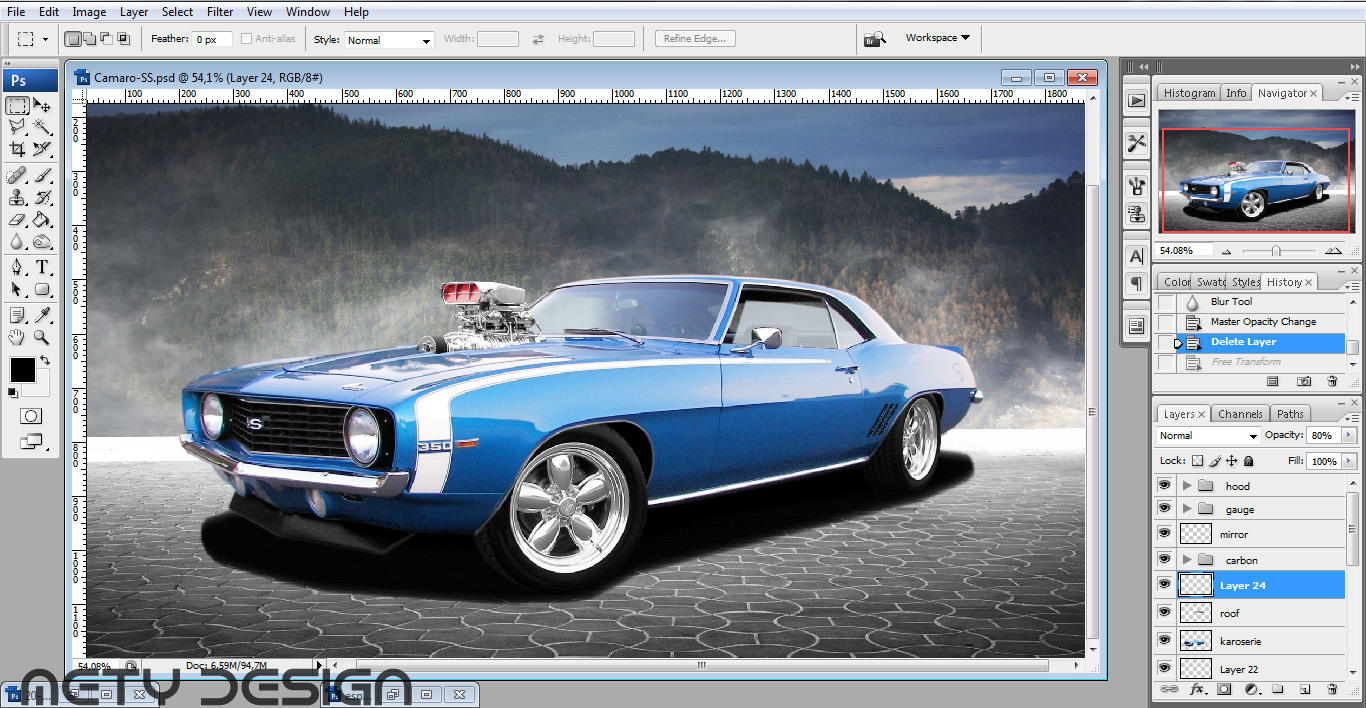Open the Workspace dropdown

937,38
